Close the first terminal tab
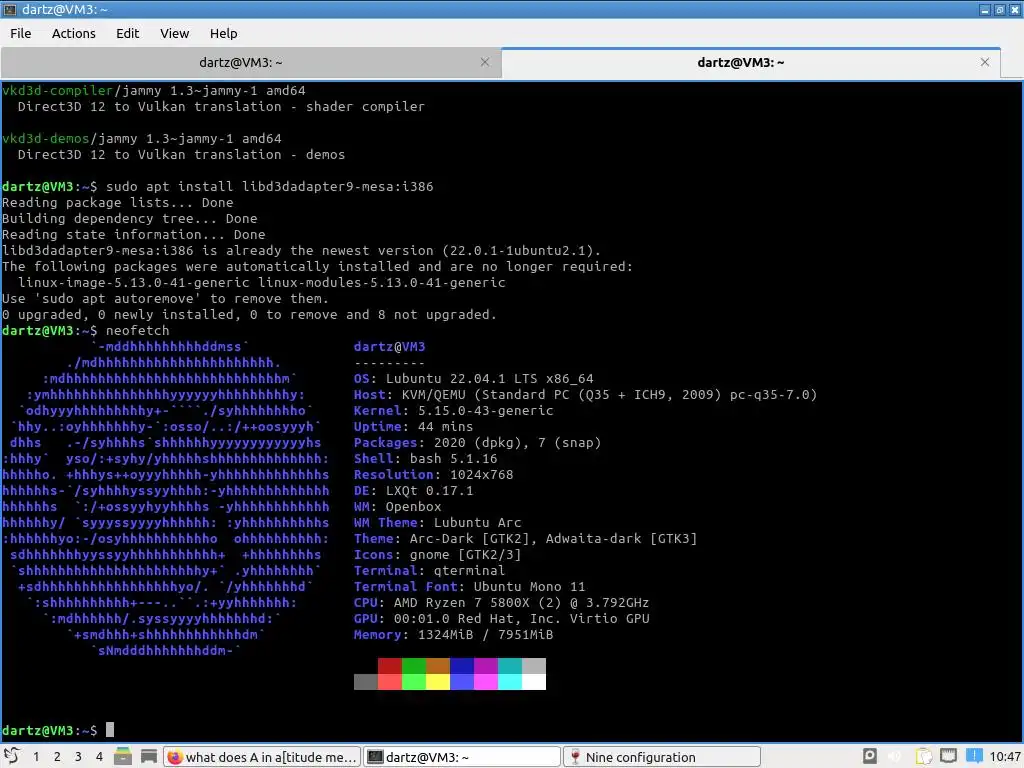 485,62
